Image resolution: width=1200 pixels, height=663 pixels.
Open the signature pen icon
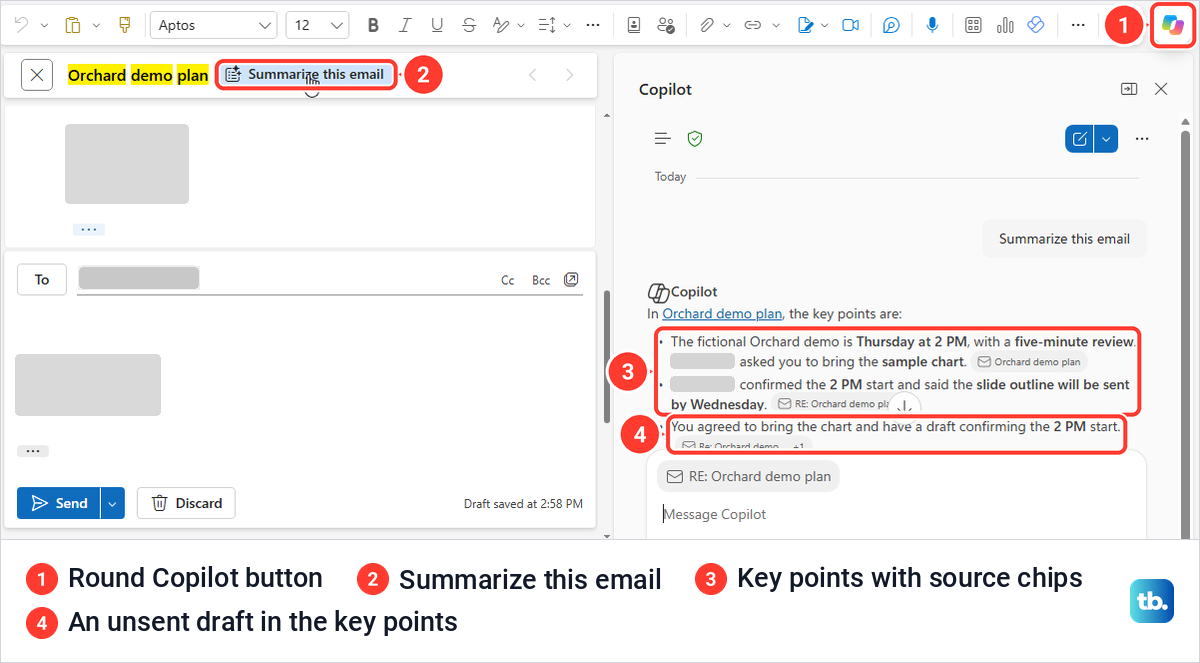(806, 25)
